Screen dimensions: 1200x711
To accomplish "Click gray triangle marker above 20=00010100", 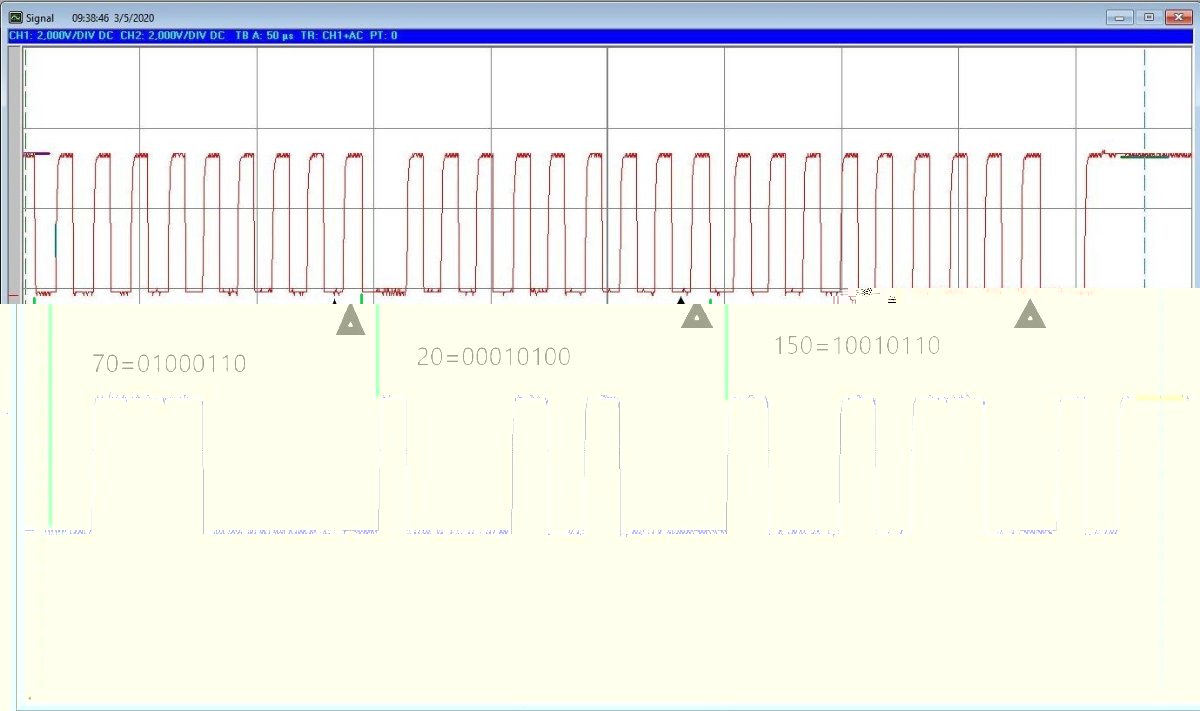I will coord(697,316).
